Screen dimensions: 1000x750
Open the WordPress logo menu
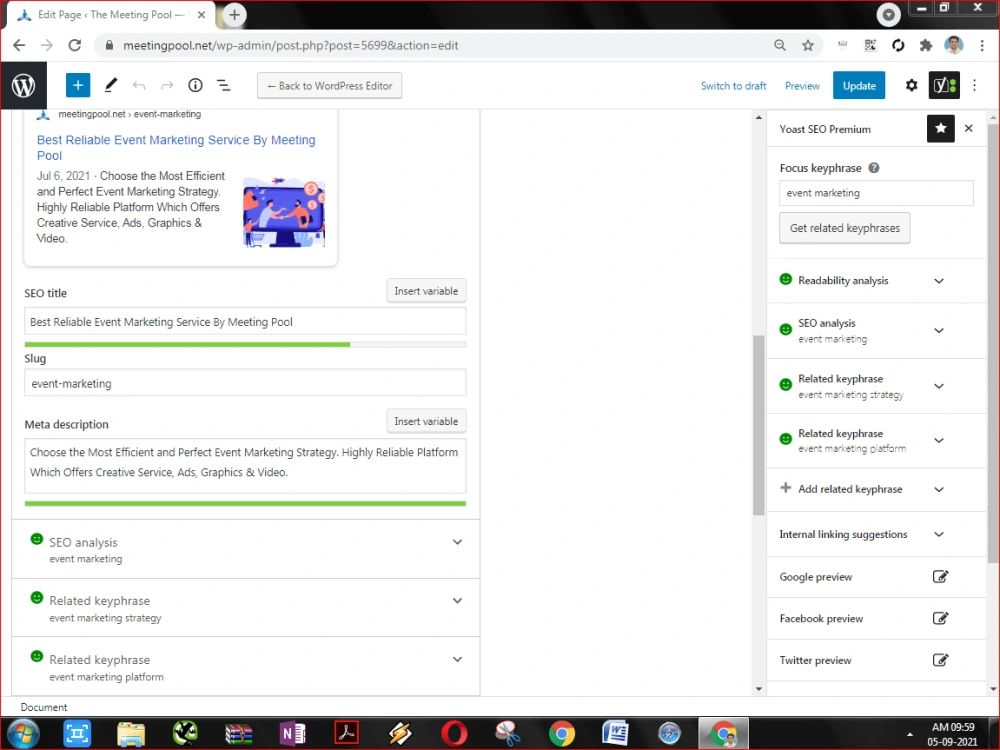(x=24, y=85)
